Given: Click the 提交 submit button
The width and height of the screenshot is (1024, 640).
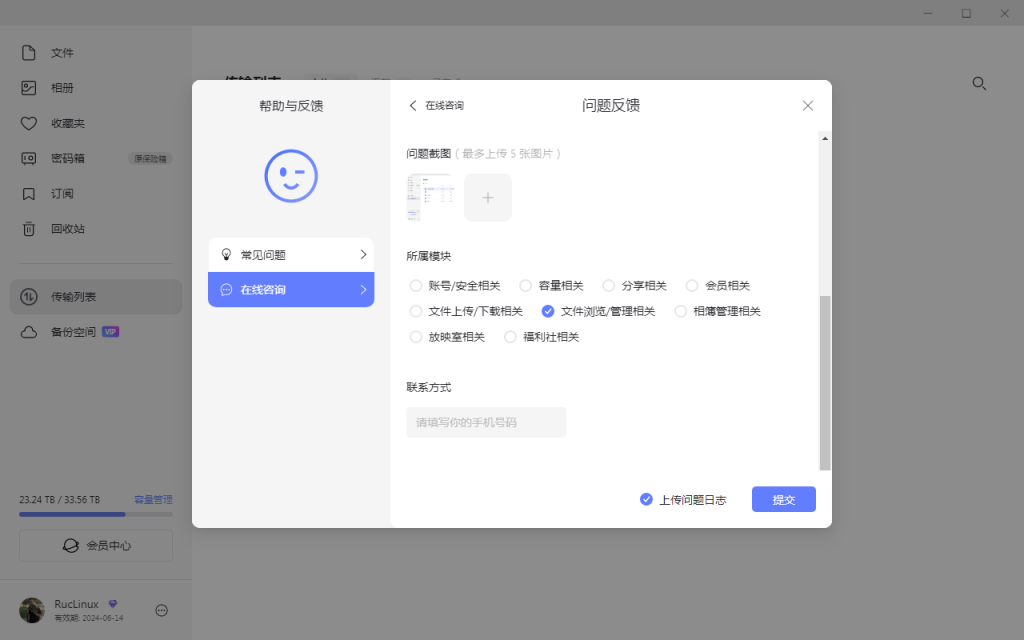Looking at the screenshot, I should [x=783, y=499].
